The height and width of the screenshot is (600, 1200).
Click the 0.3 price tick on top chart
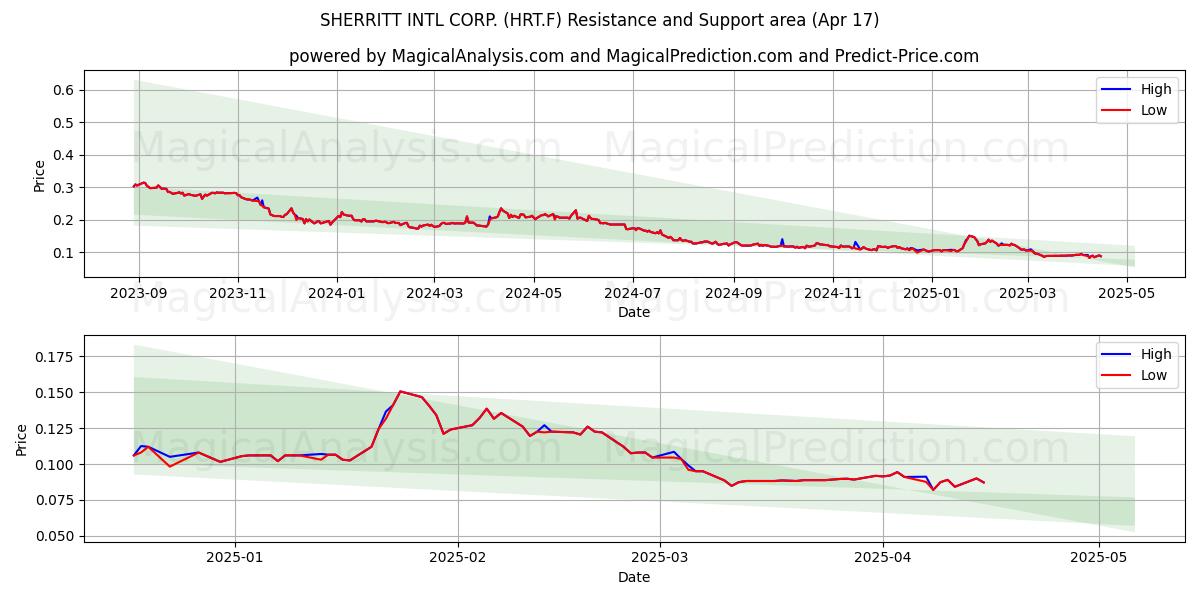tap(66, 188)
